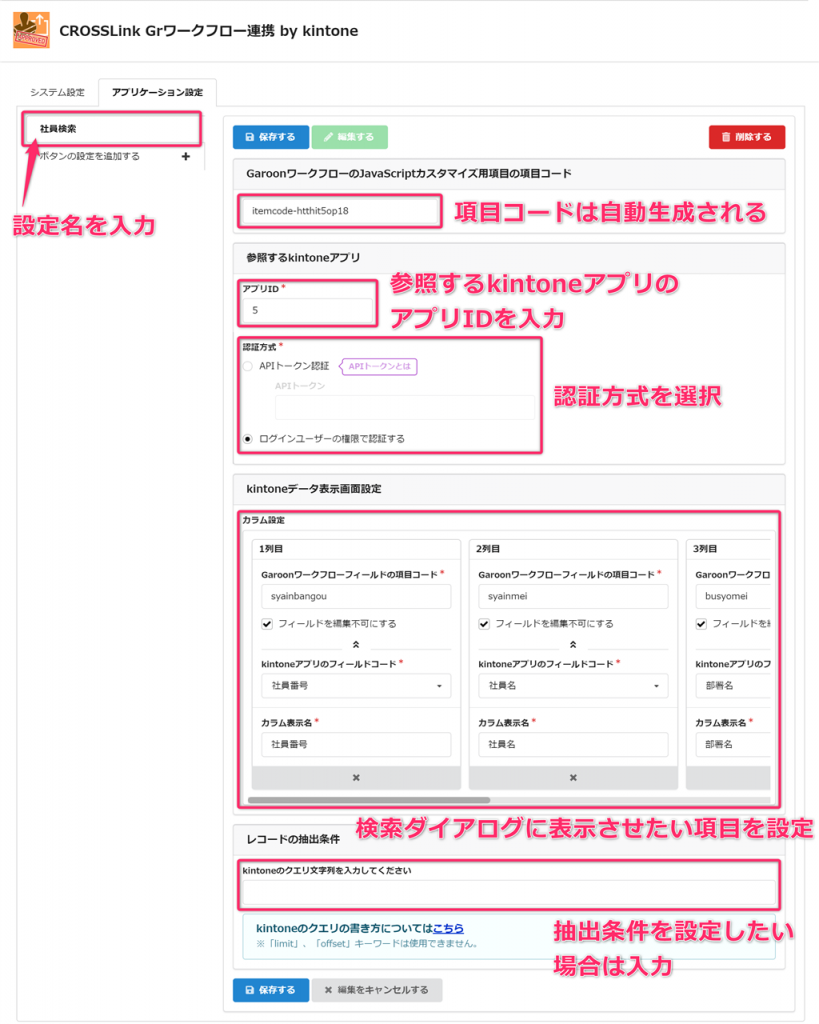Click the red 削除する button

747,137
